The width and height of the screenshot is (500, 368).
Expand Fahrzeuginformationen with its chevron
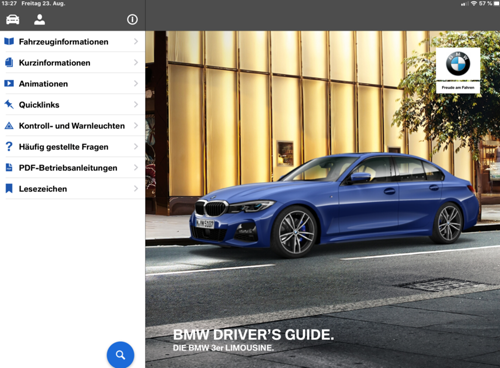click(x=136, y=41)
